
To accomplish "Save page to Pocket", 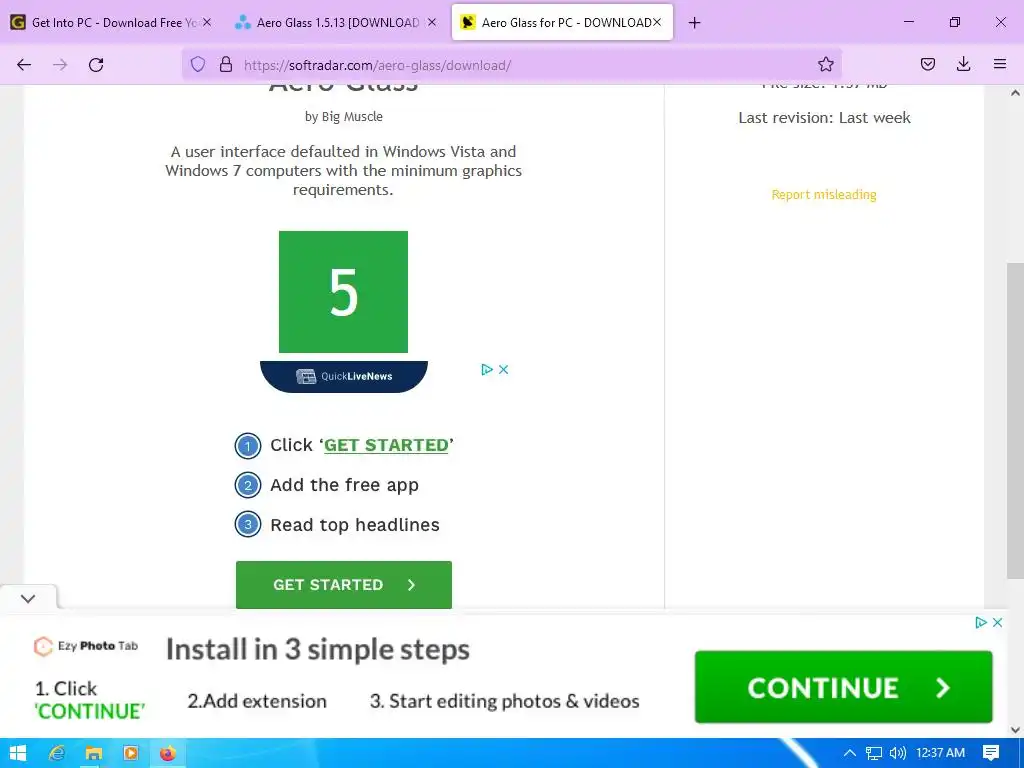I will pyautogui.click(x=928, y=64).
